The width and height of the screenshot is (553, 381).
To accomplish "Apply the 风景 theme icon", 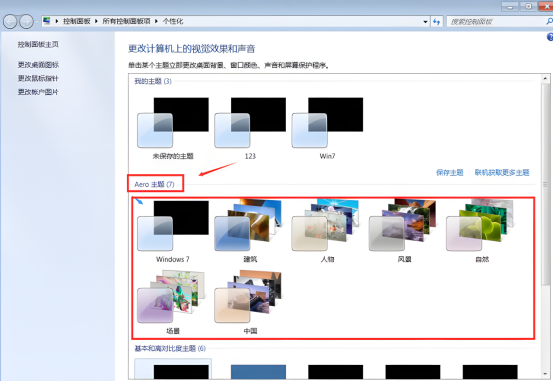I will coord(405,231).
